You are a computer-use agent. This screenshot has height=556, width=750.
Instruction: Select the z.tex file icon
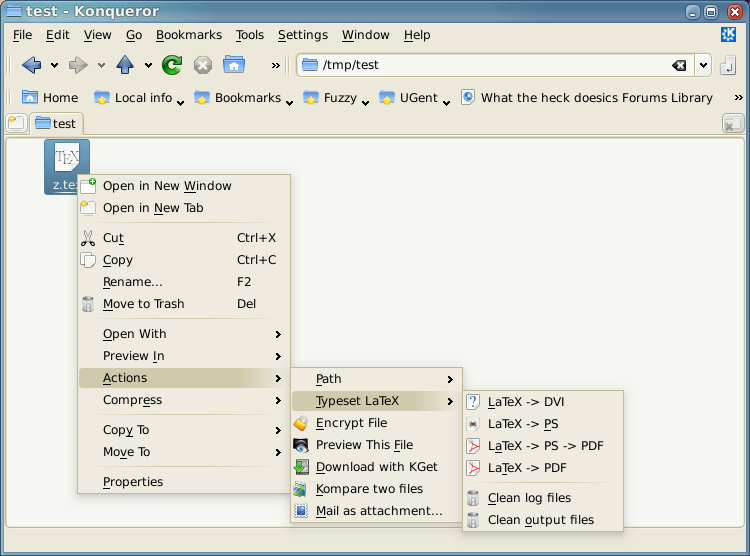click(x=66, y=166)
